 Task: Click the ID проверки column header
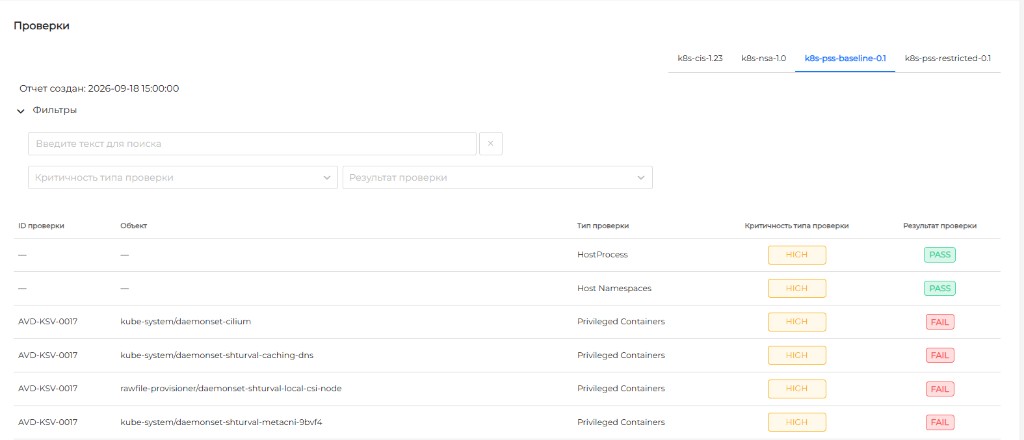(x=41, y=226)
